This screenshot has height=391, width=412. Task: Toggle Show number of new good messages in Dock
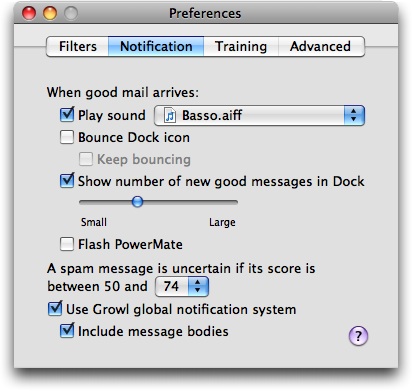[67, 181]
